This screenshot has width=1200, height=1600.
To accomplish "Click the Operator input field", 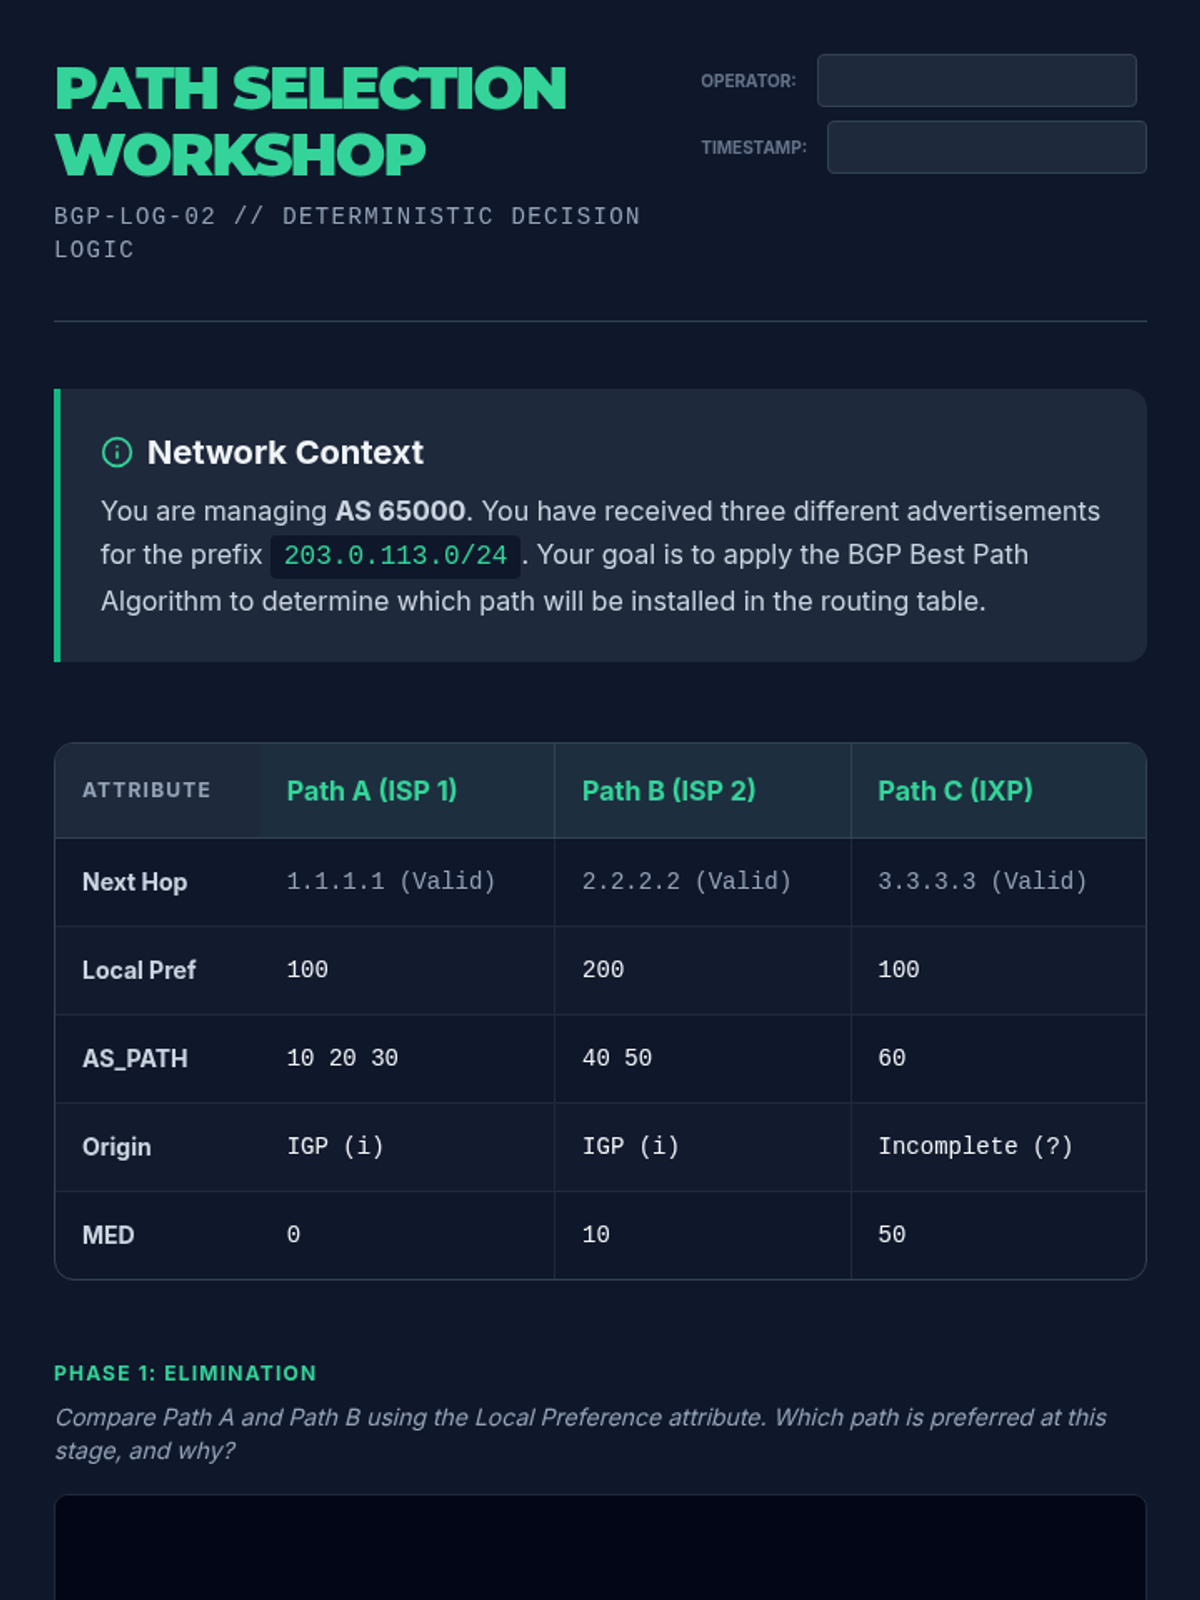I will 976,81.
